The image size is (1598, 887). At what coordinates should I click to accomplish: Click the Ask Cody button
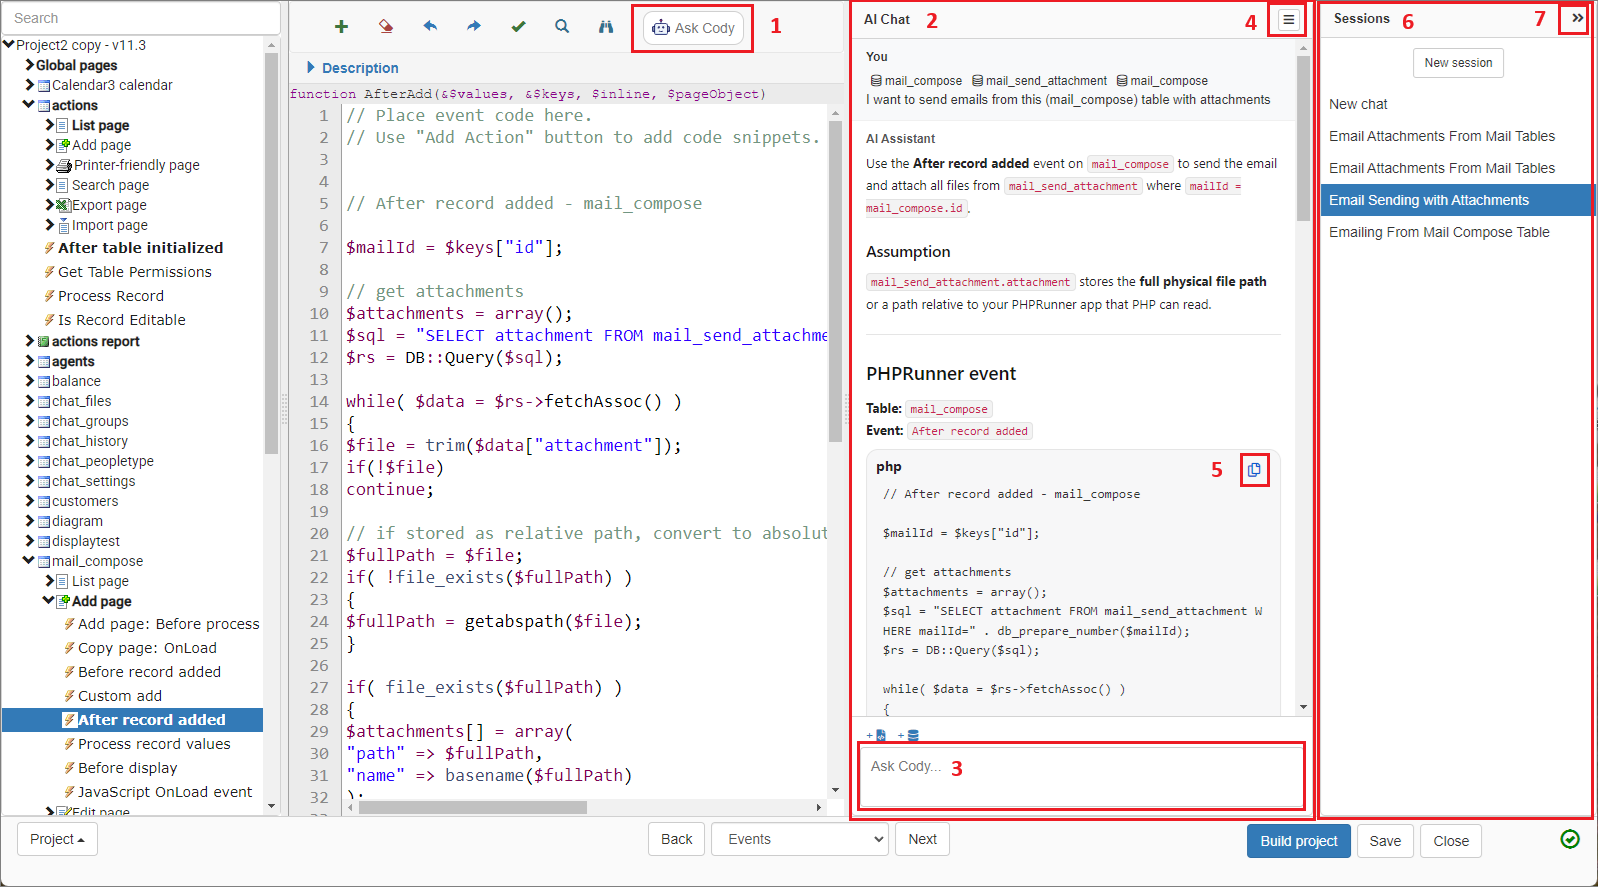pyautogui.click(x=694, y=28)
